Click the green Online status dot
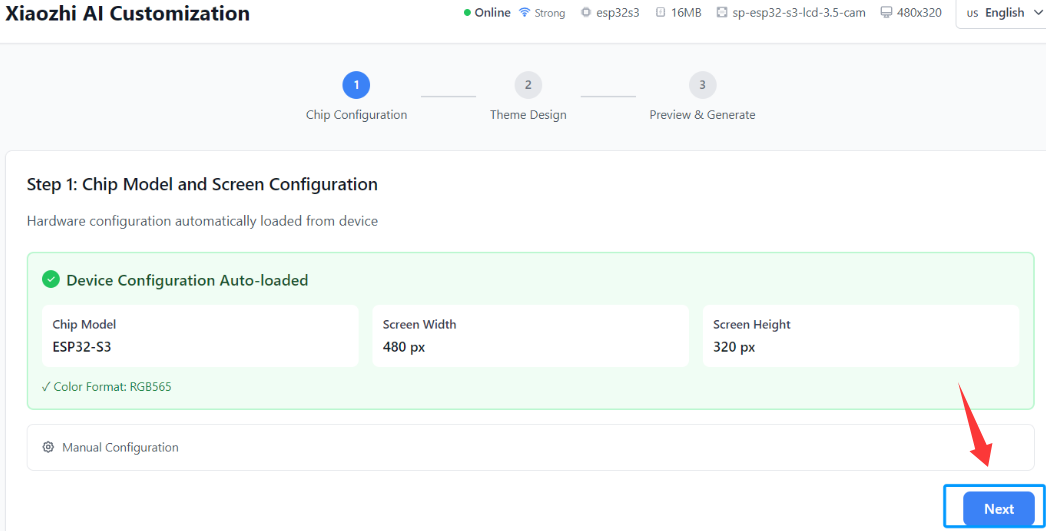The width and height of the screenshot is (1046, 531). click(x=467, y=13)
